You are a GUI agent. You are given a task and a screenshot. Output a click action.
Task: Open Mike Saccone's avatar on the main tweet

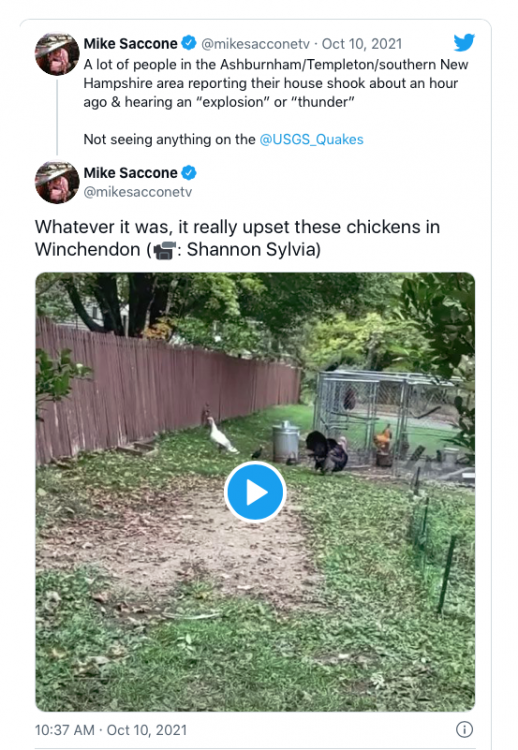coord(57,182)
